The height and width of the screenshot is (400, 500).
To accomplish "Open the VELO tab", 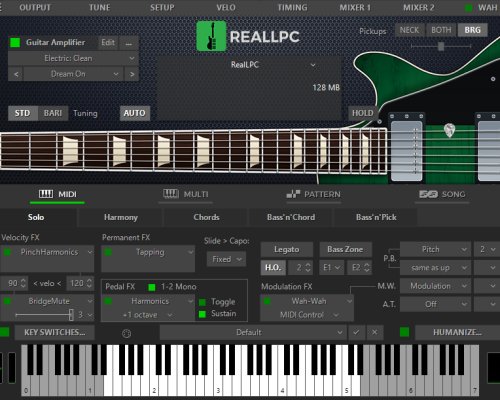I will 226,8.
